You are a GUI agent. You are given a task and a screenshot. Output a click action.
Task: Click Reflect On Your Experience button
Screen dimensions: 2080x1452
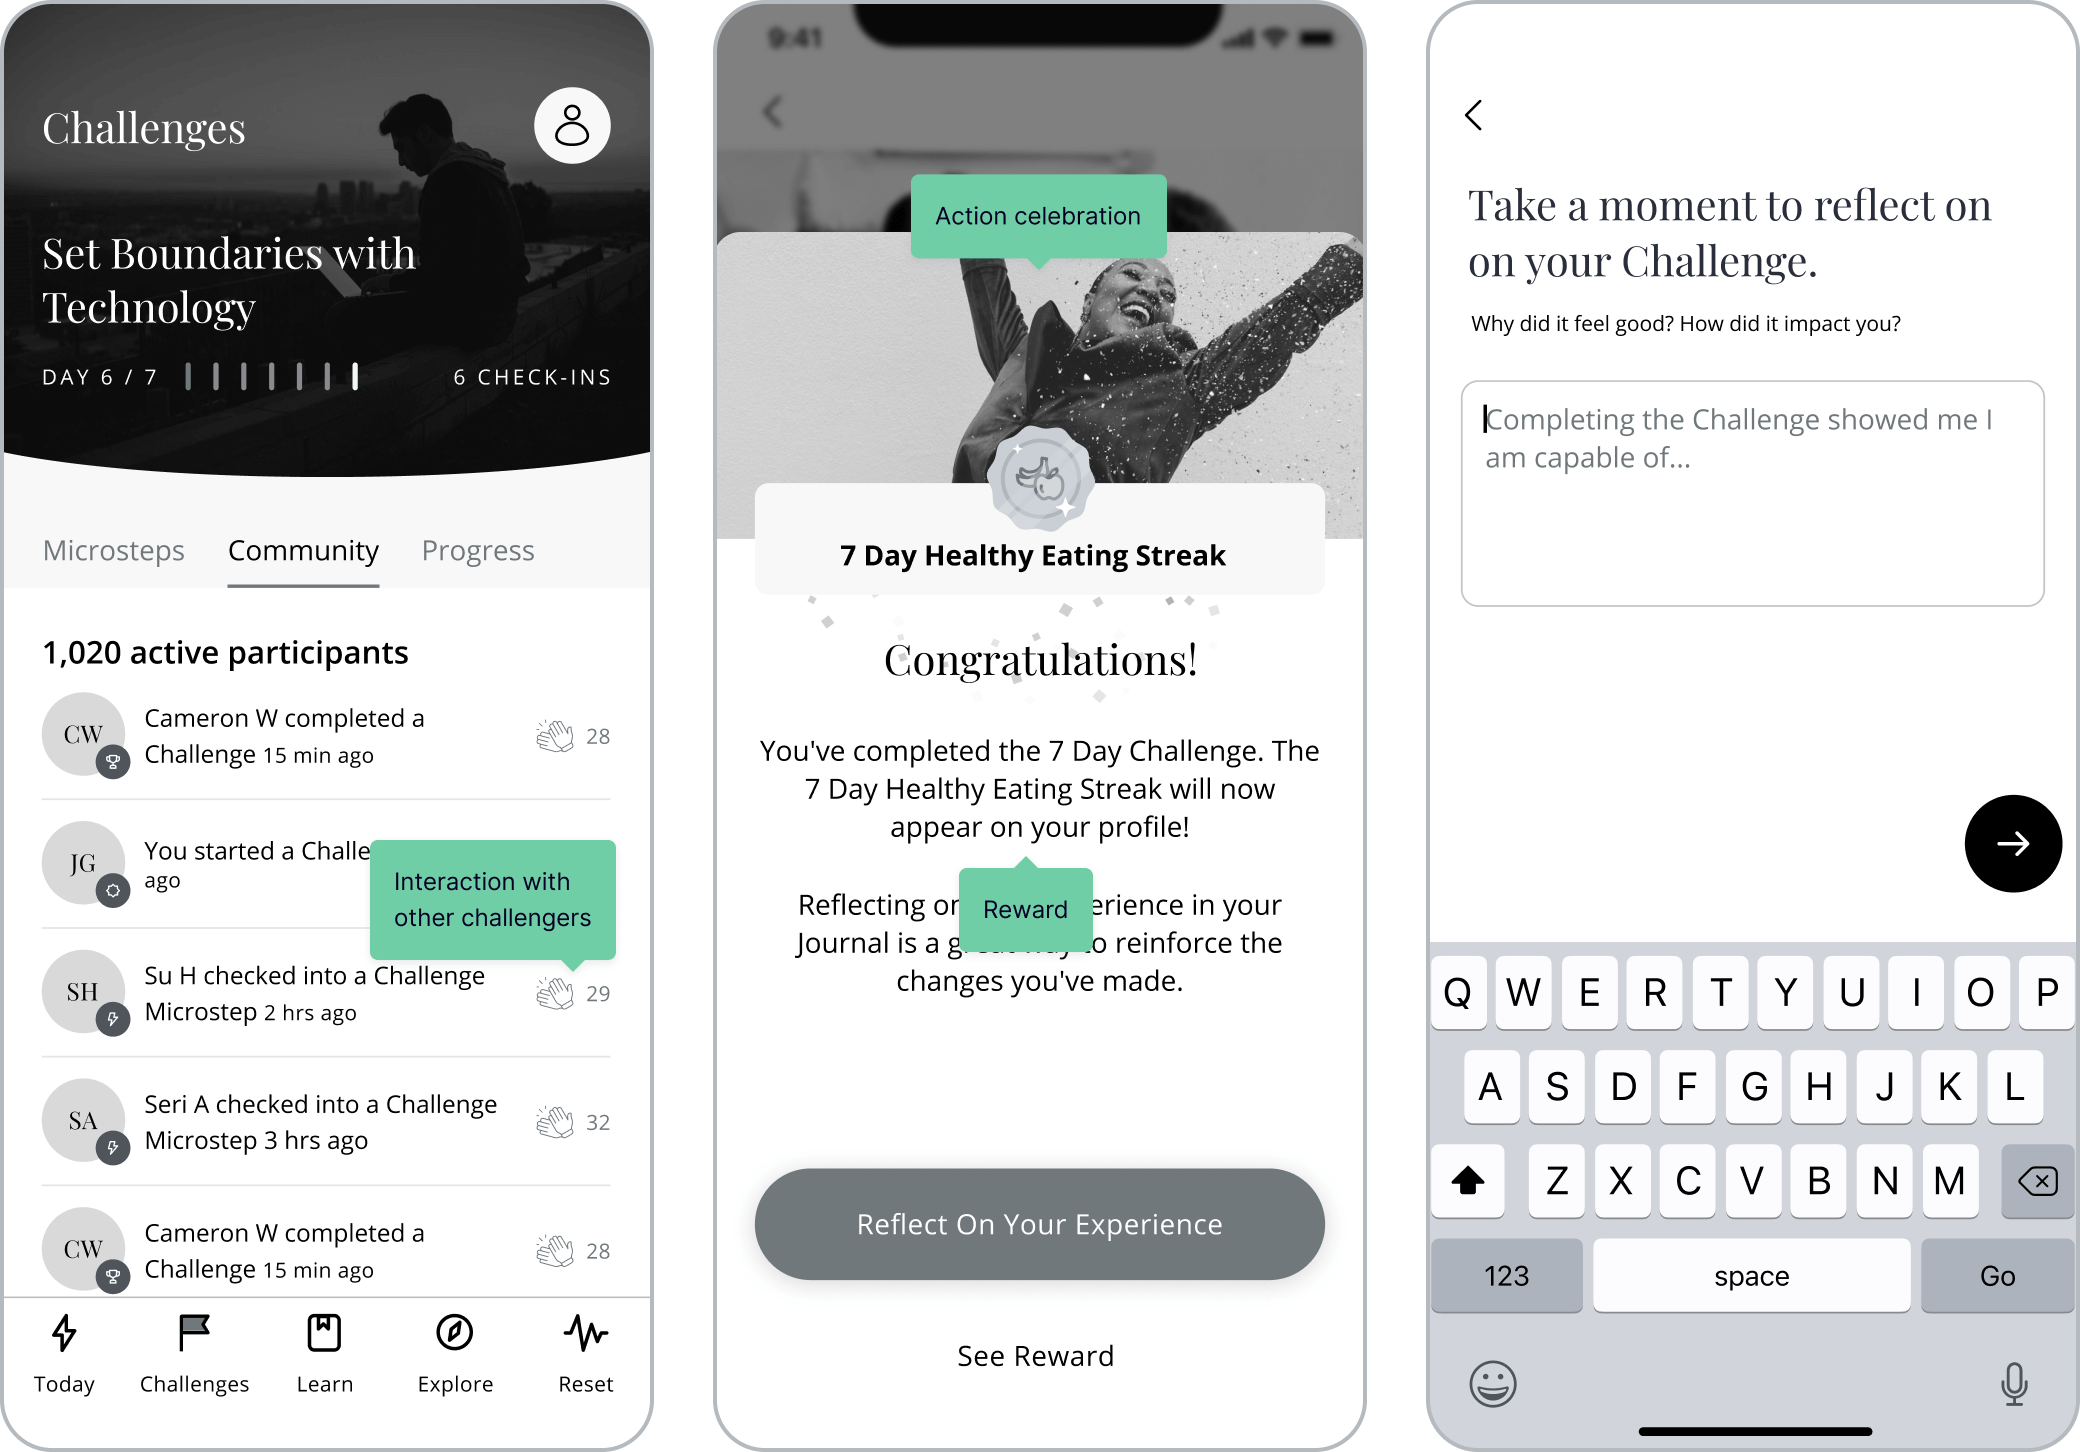pos(1037,1224)
